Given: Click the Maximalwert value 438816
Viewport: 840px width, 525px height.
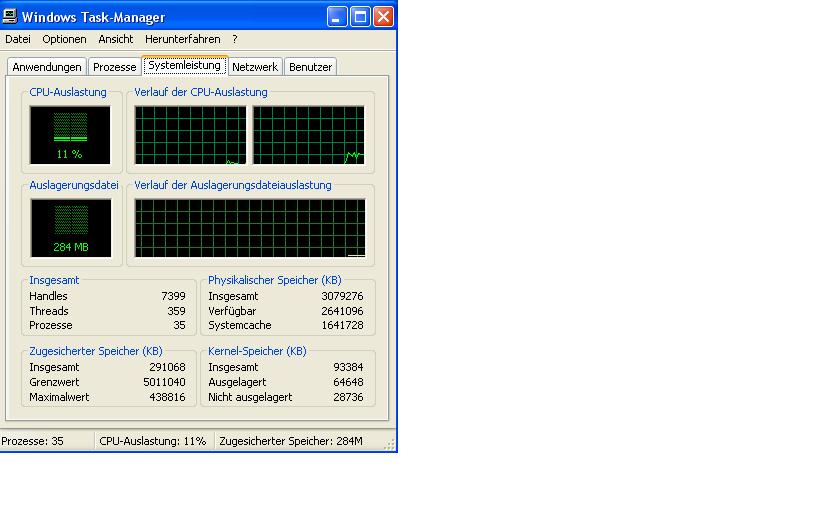Looking at the screenshot, I should click(x=167, y=398).
